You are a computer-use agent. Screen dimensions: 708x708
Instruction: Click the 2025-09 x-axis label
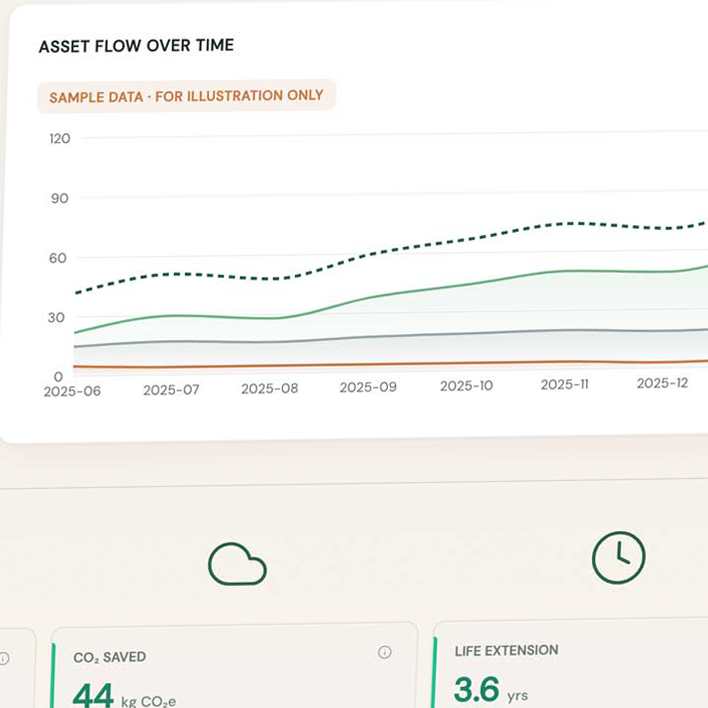[x=368, y=387]
